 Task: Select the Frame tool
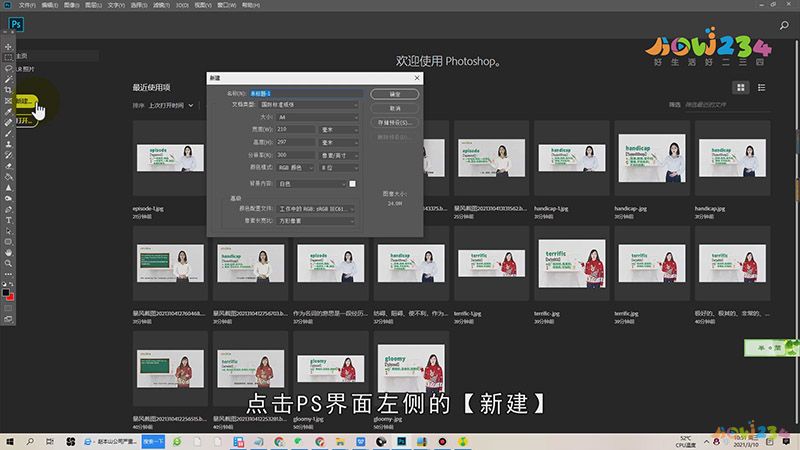[x=8, y=101]
